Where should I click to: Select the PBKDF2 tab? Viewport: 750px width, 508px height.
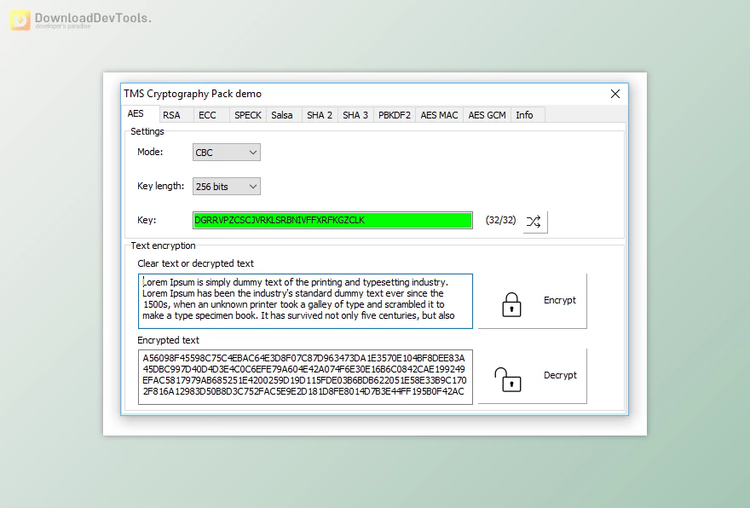tap(395, 115)
